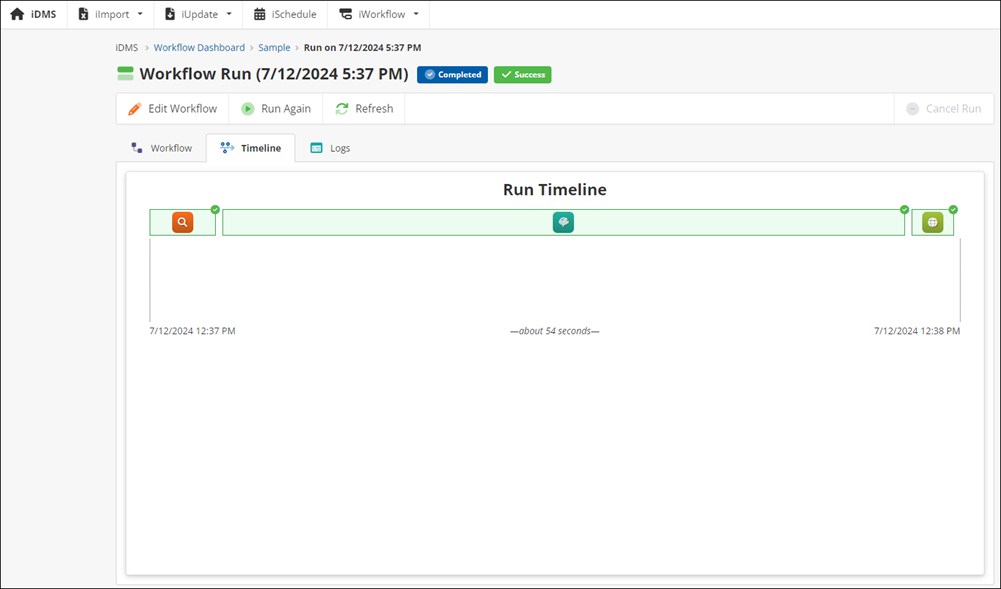The width and height of the screenshot is (1001, 589).
Task: Click the long middle timeline bar
Action: point(400,222)
